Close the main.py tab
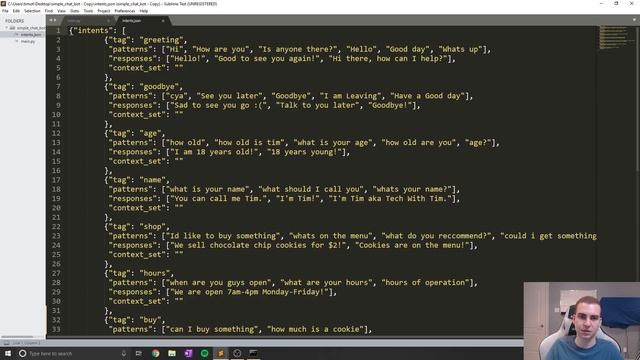Image resolution: width=640 pixels, height=360 pixels. pyautogui.click(x=109, y=20)
